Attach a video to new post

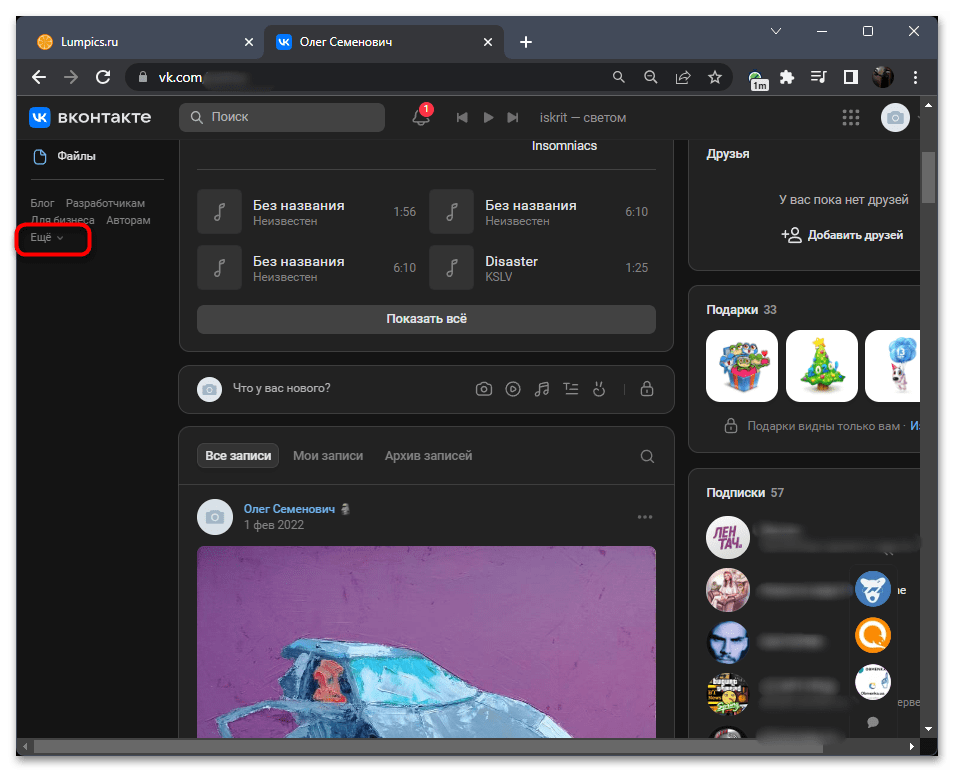tap(513, 389)
